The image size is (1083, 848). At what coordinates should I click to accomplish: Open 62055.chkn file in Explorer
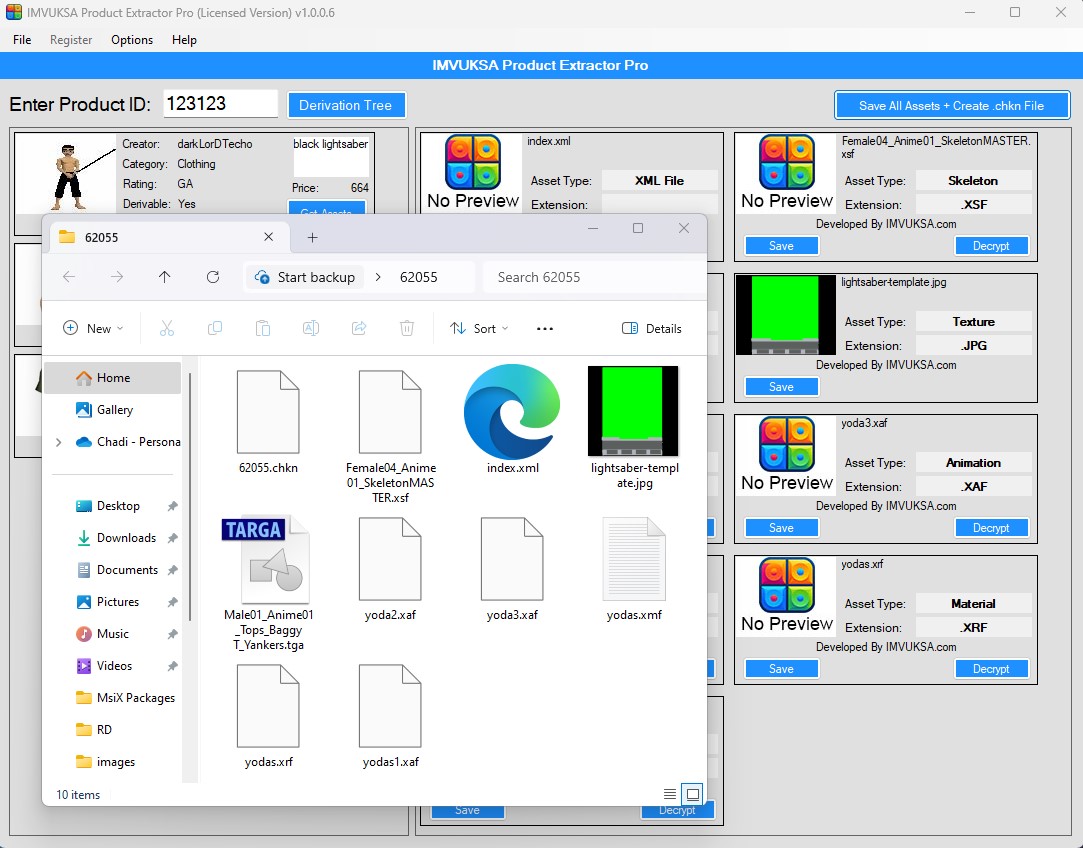point(268,421)
